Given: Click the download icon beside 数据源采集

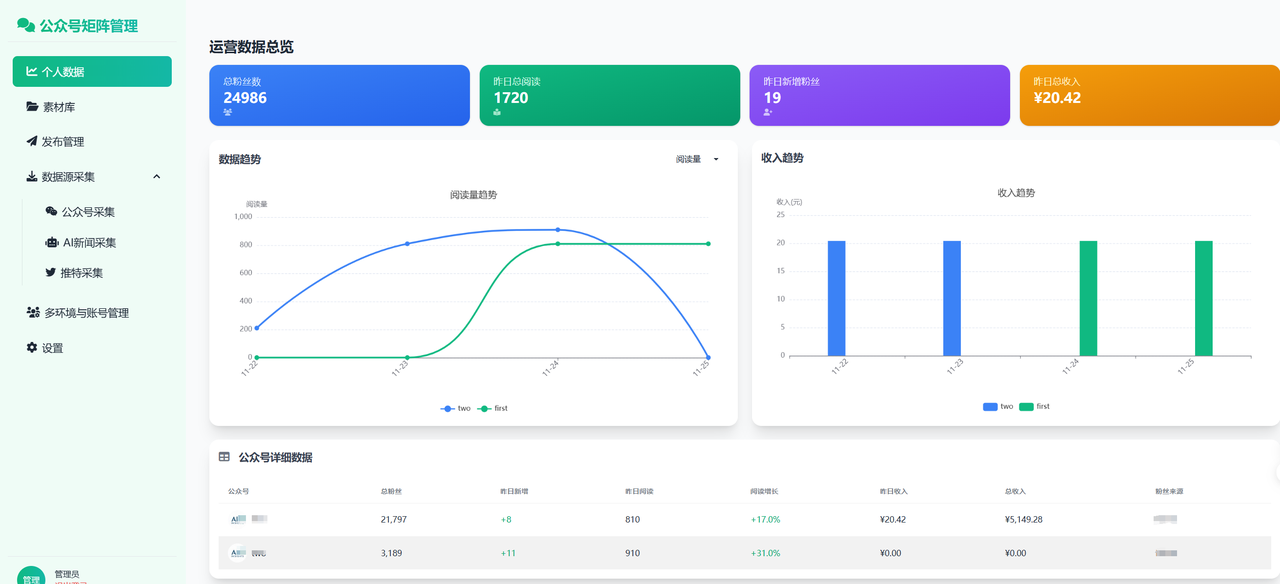Looking at the screenshot, I should (x=32, y=176).
